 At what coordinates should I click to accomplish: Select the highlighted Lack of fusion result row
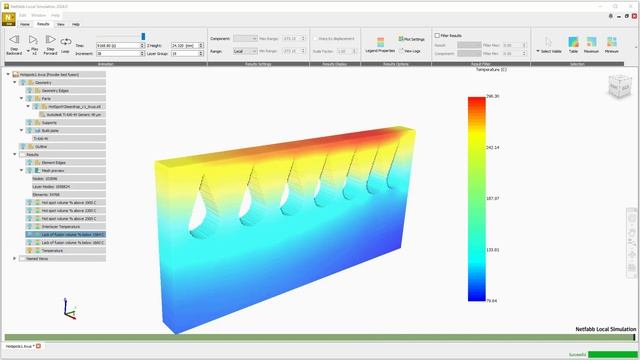click(x=65, y=235)
